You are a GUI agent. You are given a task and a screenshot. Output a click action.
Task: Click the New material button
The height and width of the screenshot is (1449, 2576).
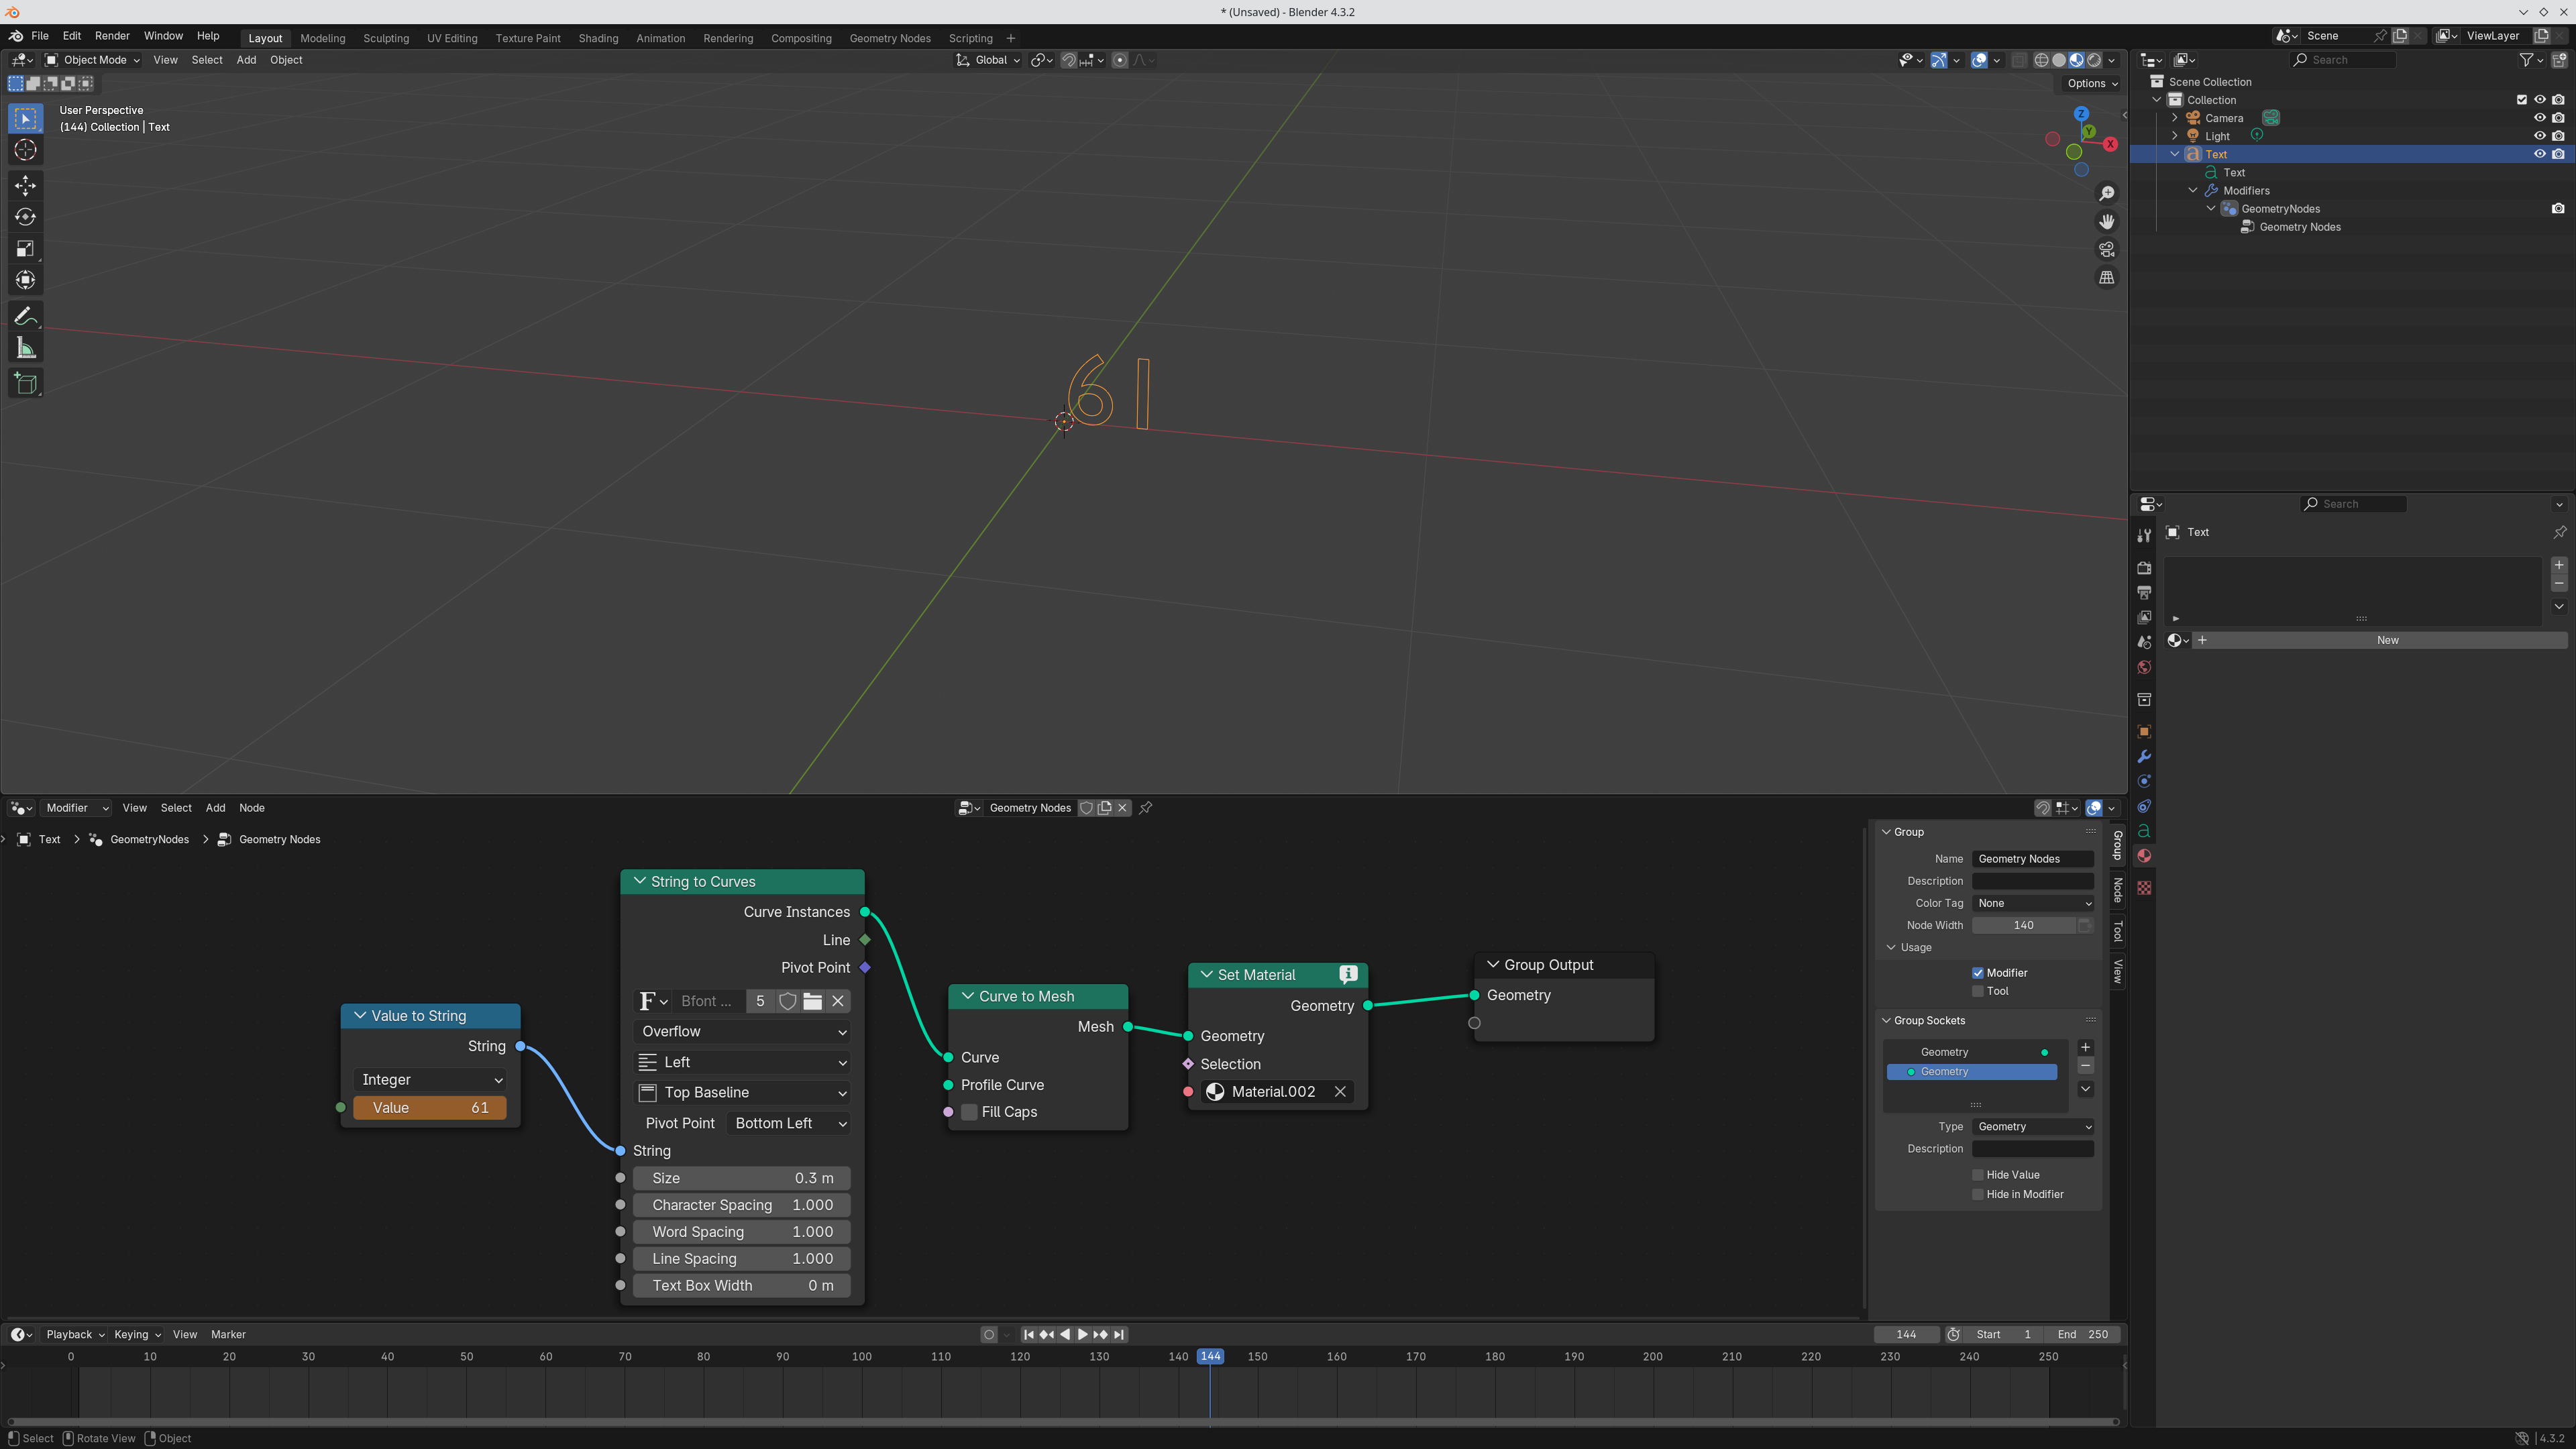2386,640
